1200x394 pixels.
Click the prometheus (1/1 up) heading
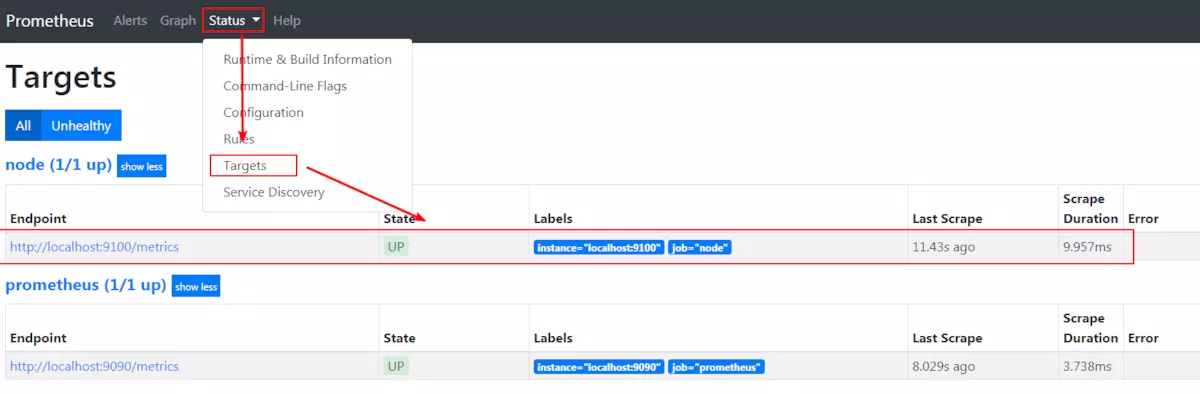(85, 285)
